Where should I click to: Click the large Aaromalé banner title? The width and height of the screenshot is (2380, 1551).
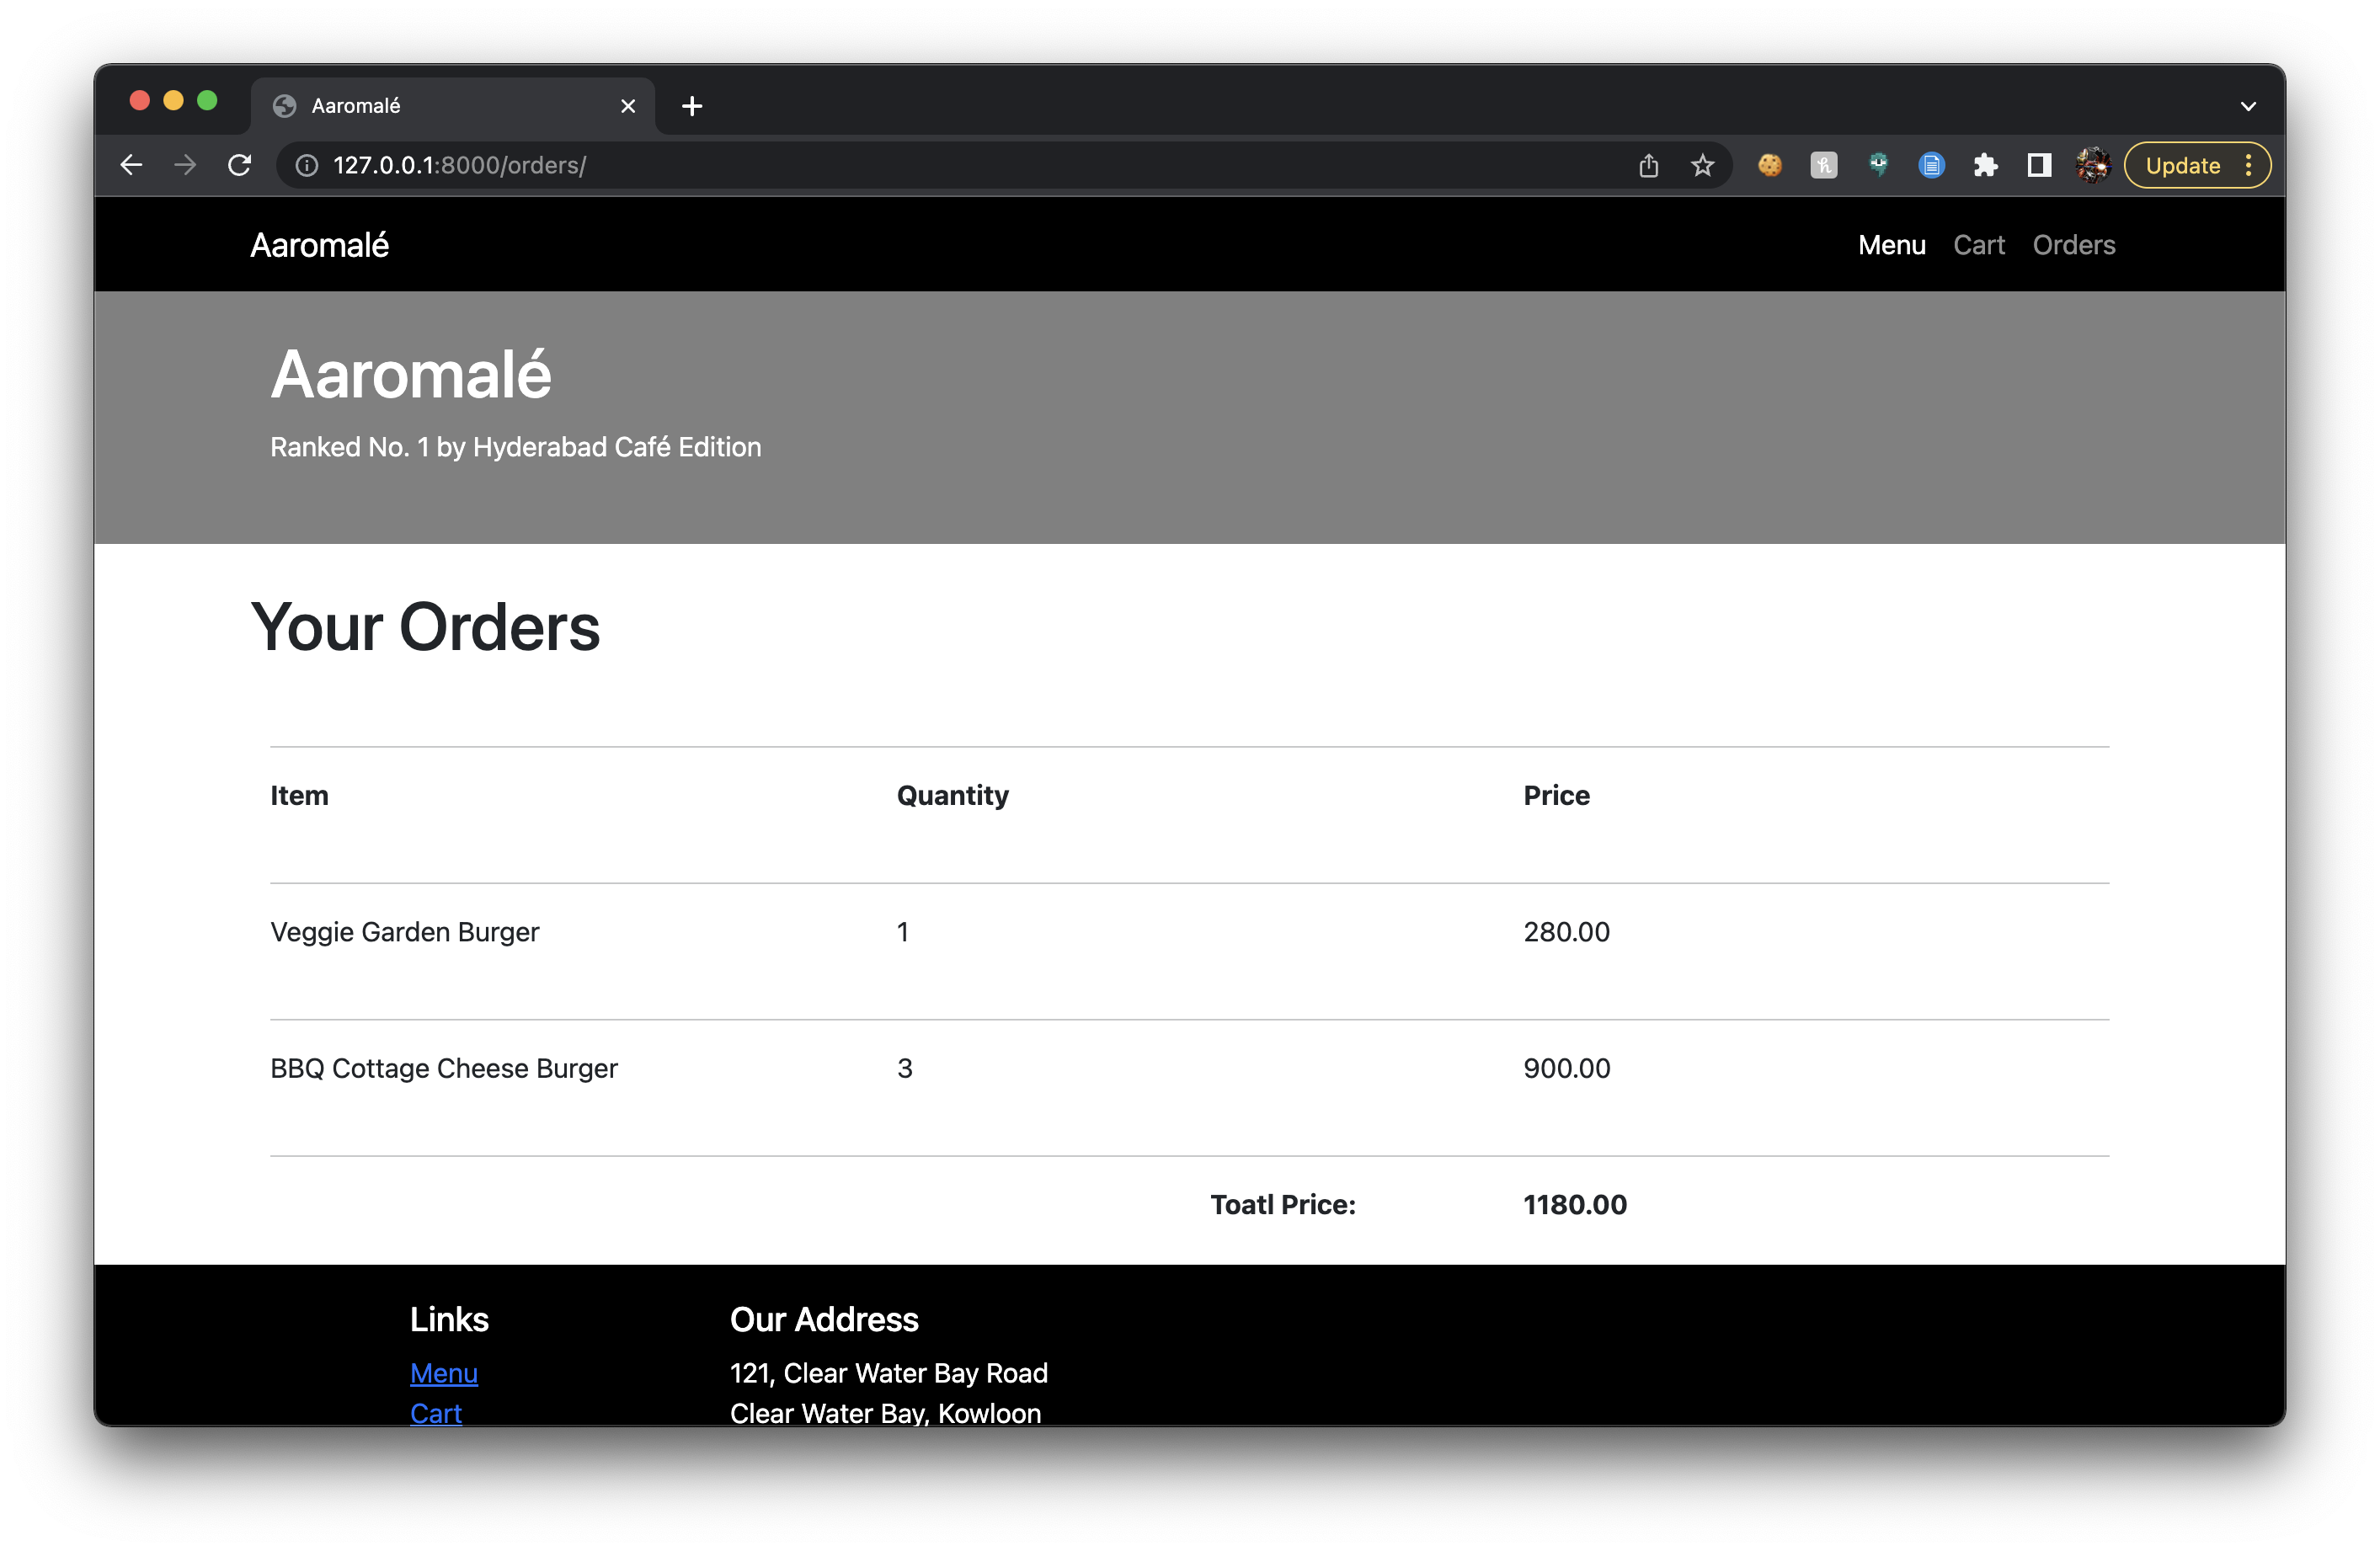[411, 374]
